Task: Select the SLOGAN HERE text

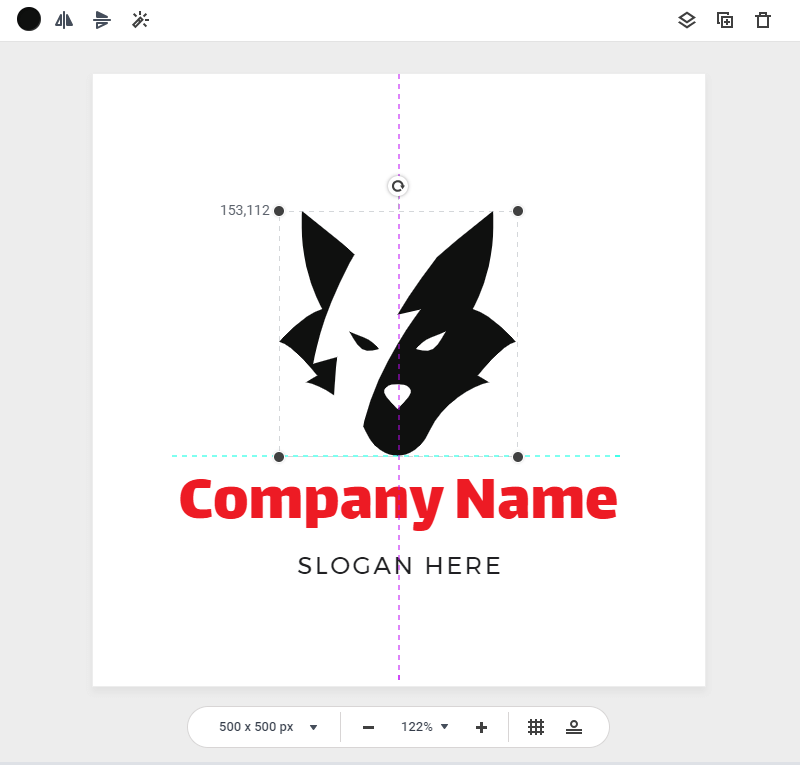Action: [x=399, y=566]
